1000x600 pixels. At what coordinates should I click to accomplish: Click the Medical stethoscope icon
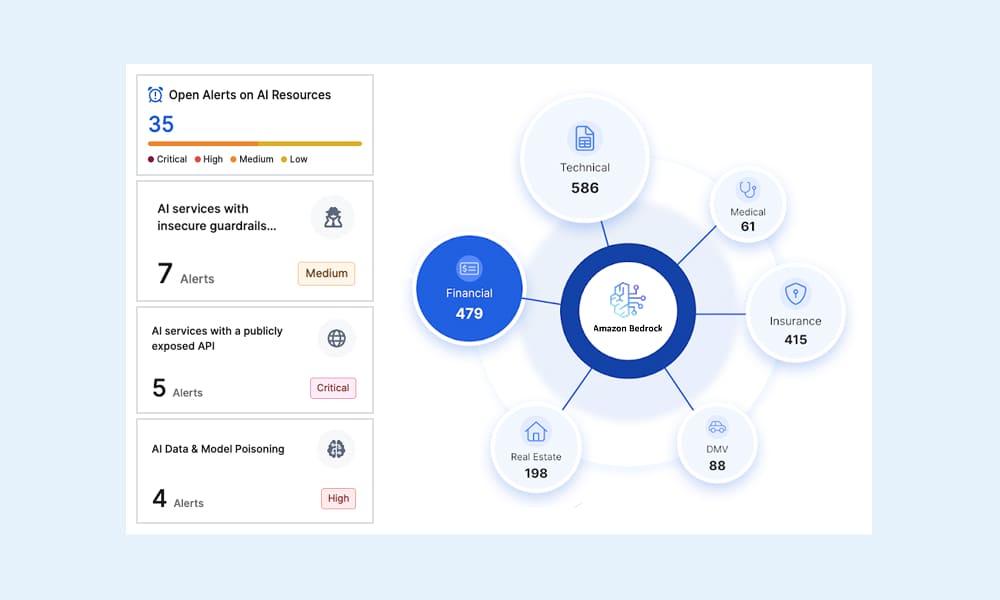click(747, 189)
